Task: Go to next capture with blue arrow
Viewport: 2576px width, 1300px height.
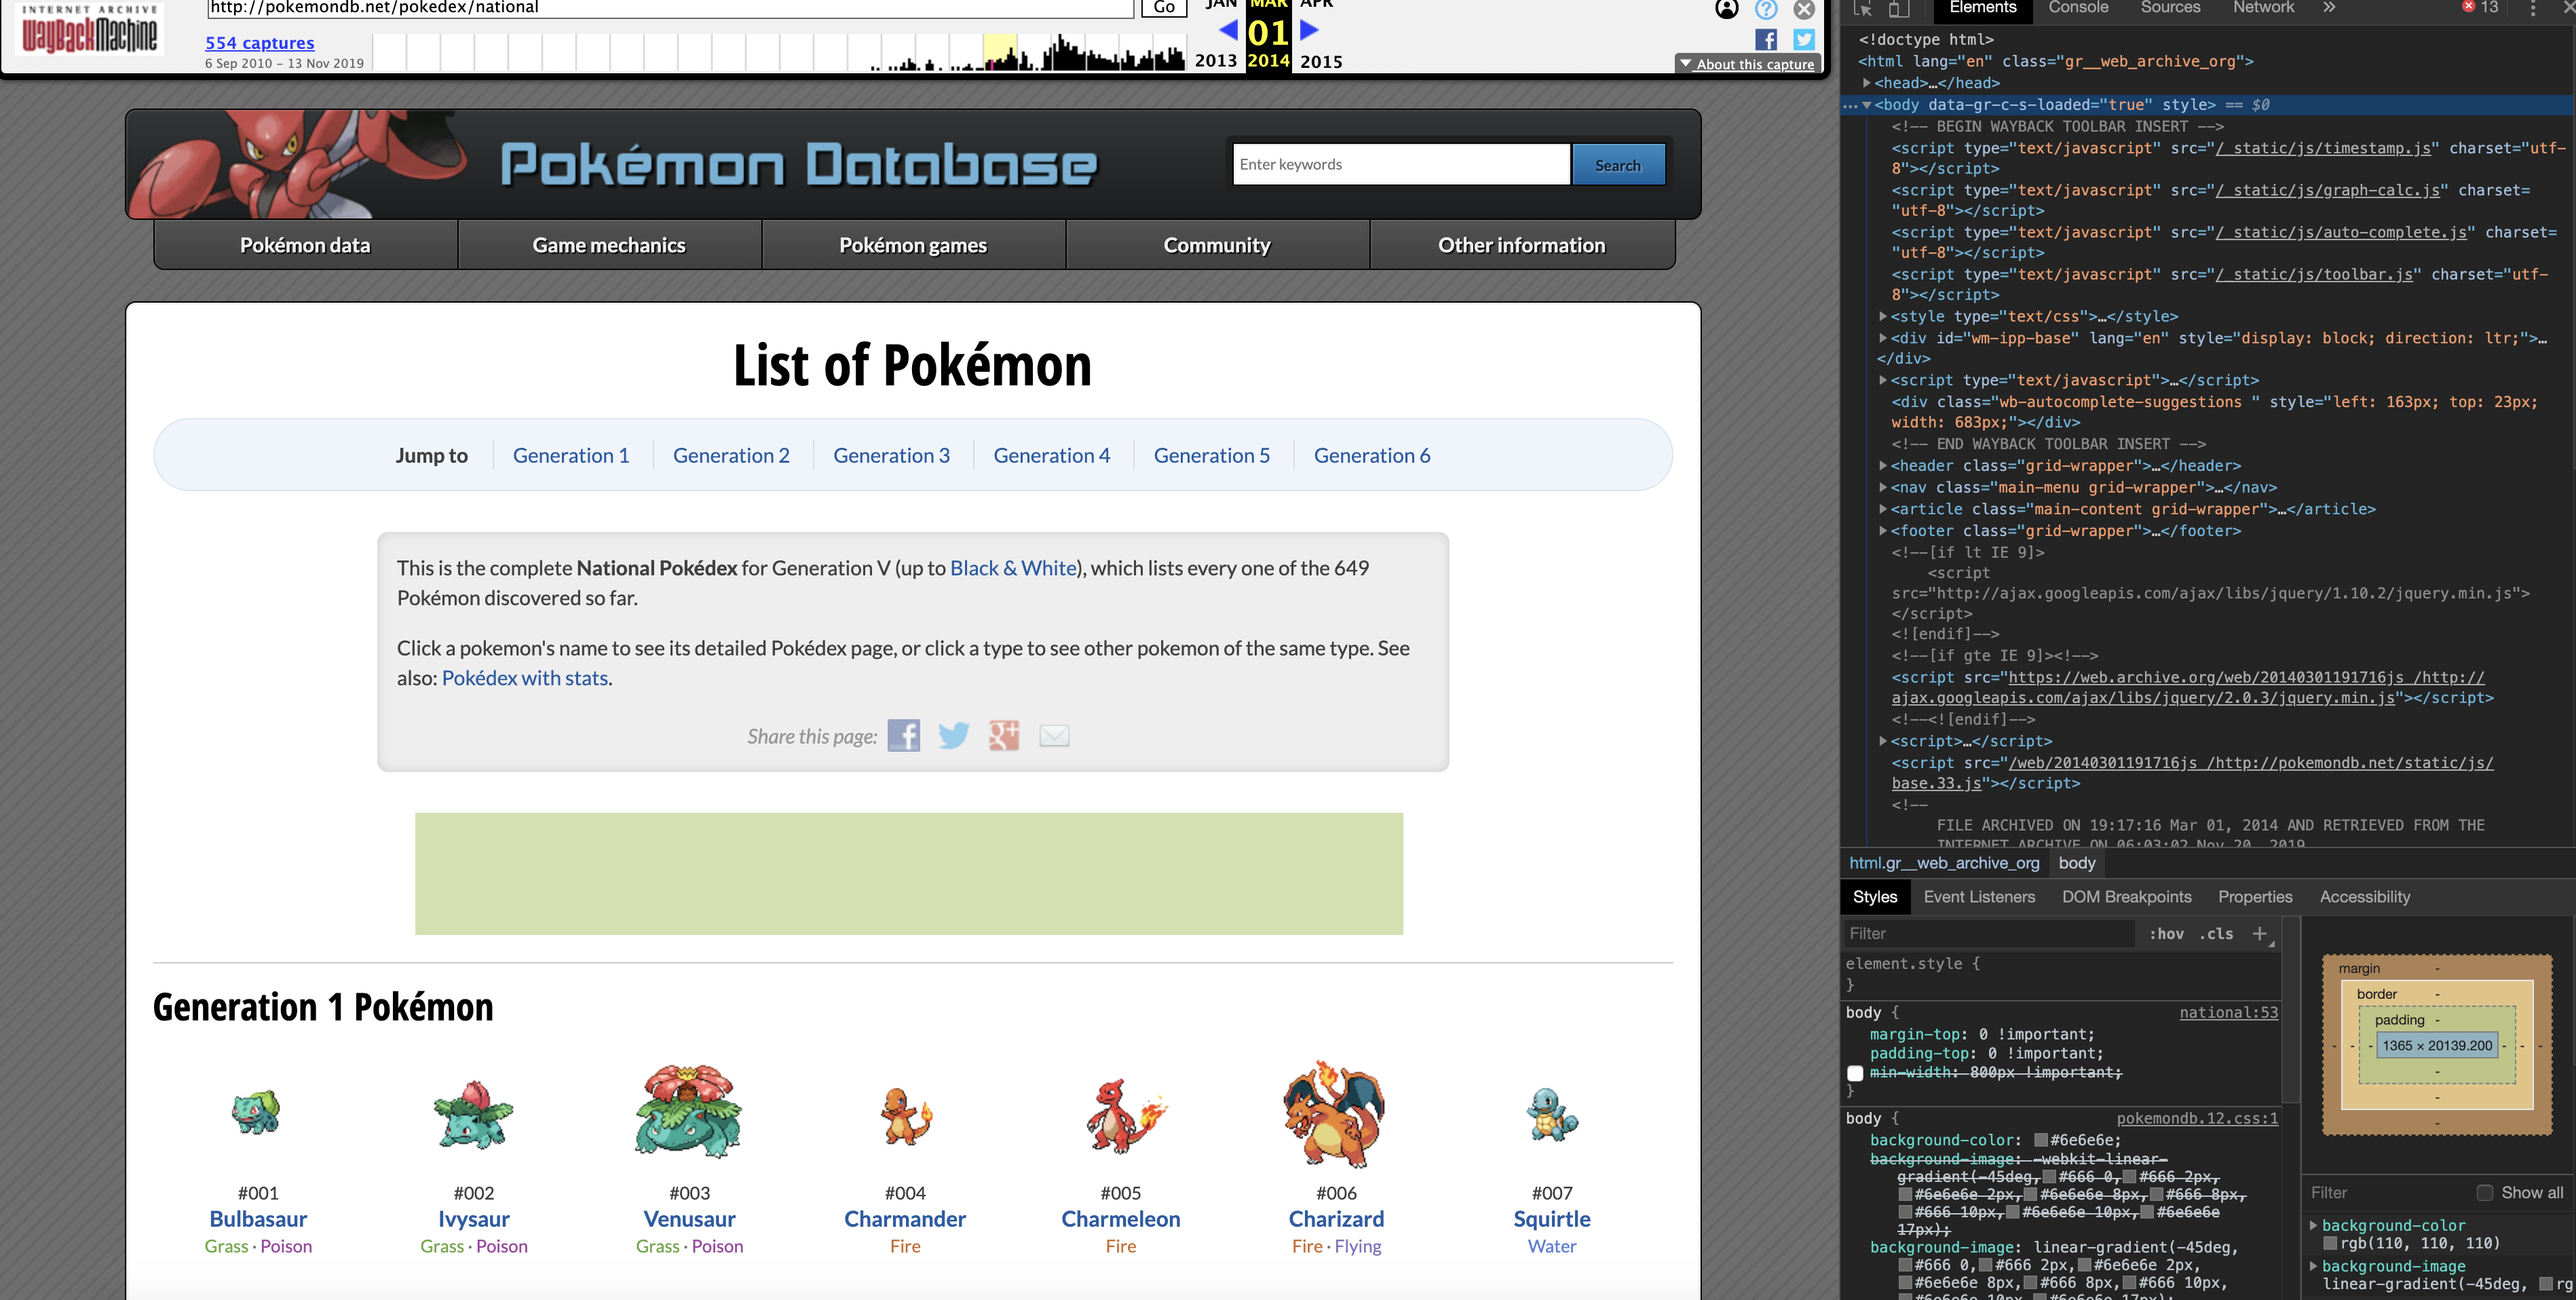Action: coord(1309,30)
